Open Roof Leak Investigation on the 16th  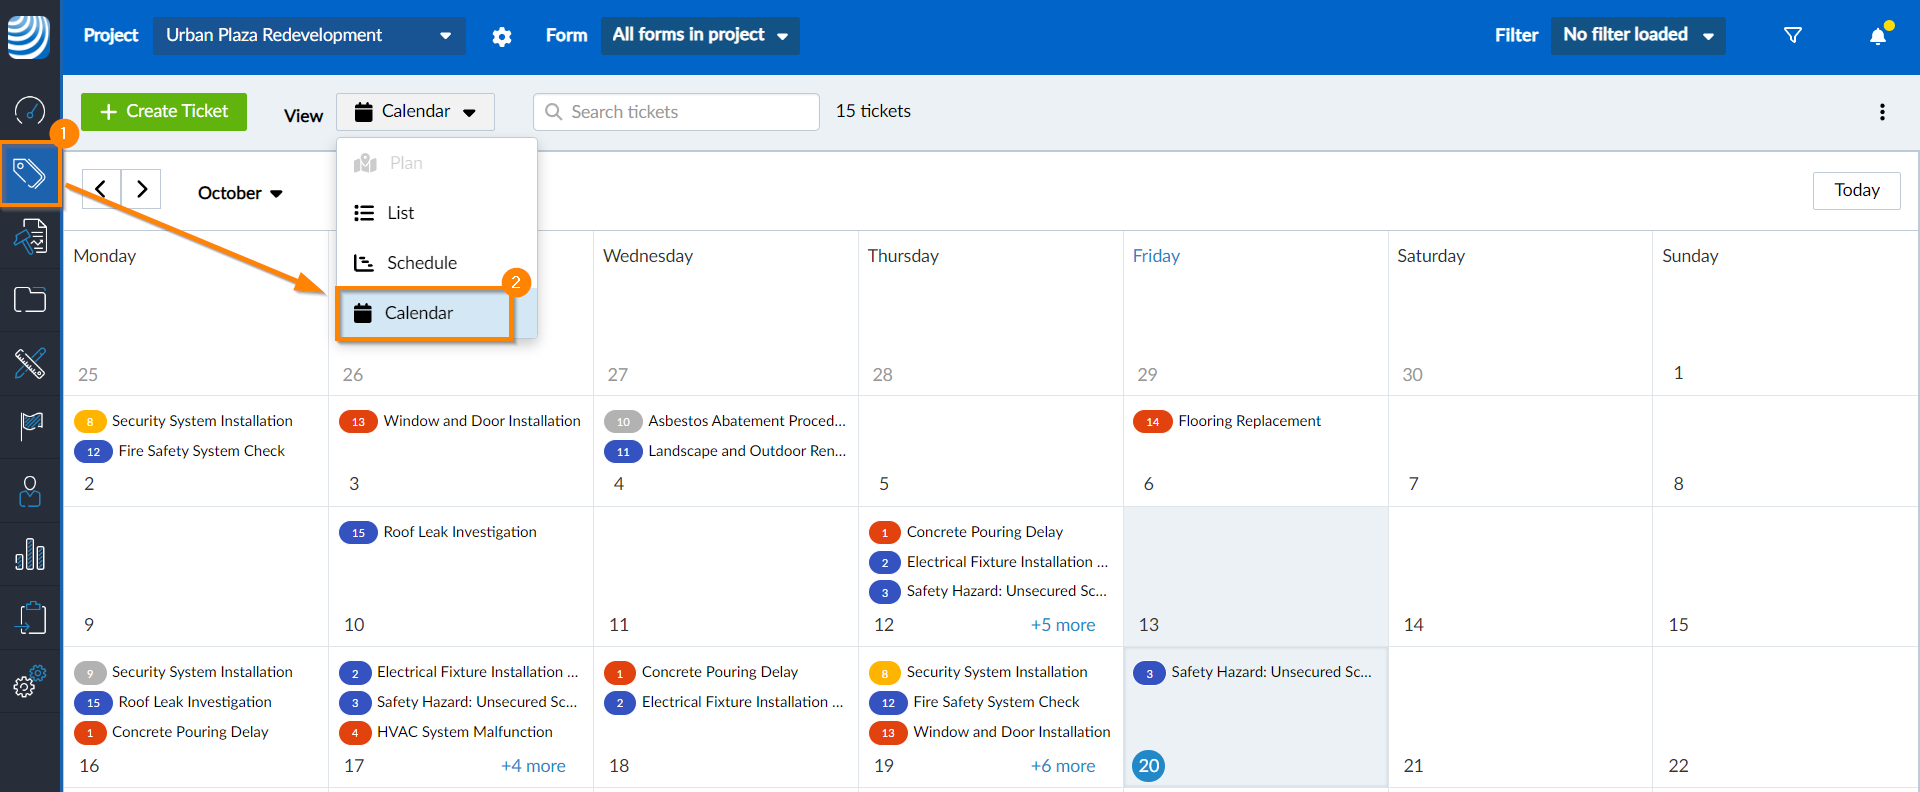coord(195,702)
